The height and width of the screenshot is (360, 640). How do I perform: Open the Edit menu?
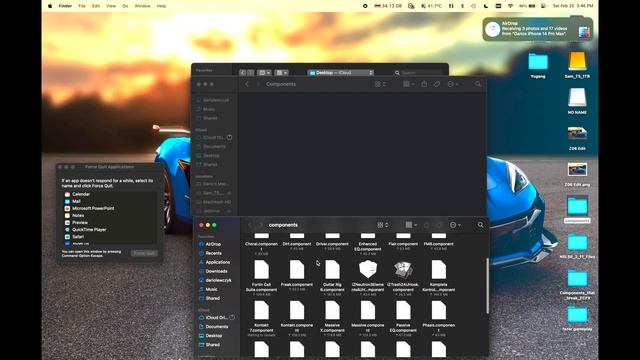(96, 6)
